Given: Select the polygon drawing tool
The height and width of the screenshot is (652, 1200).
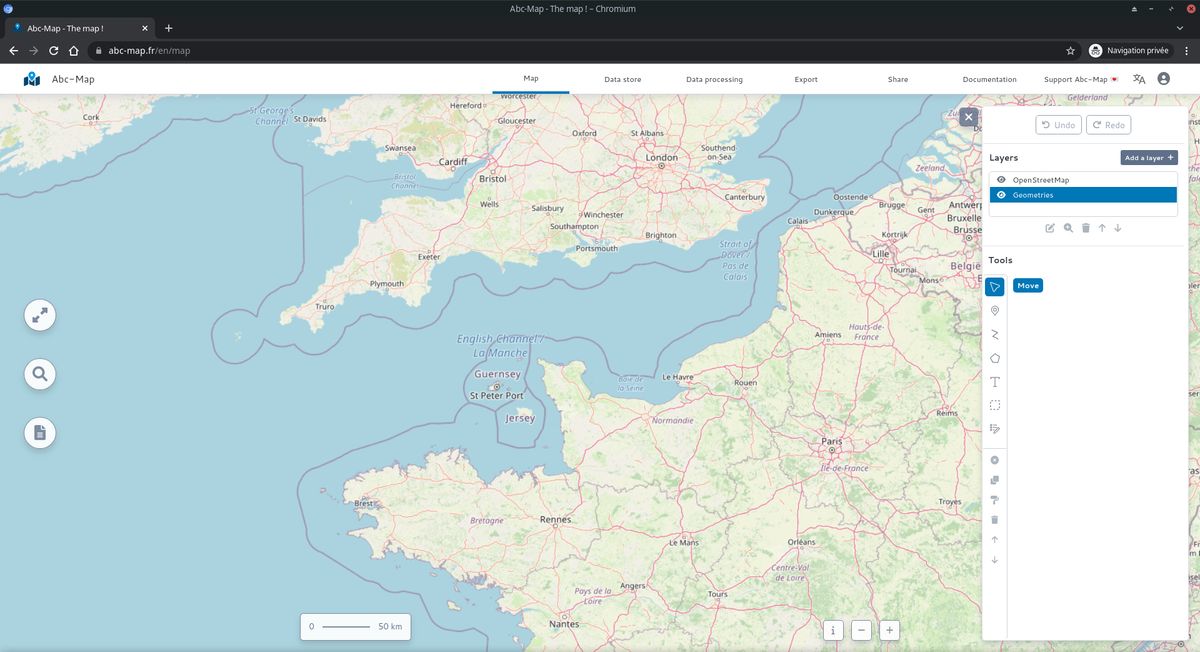Looking at the screenshot, I should 994,357.
